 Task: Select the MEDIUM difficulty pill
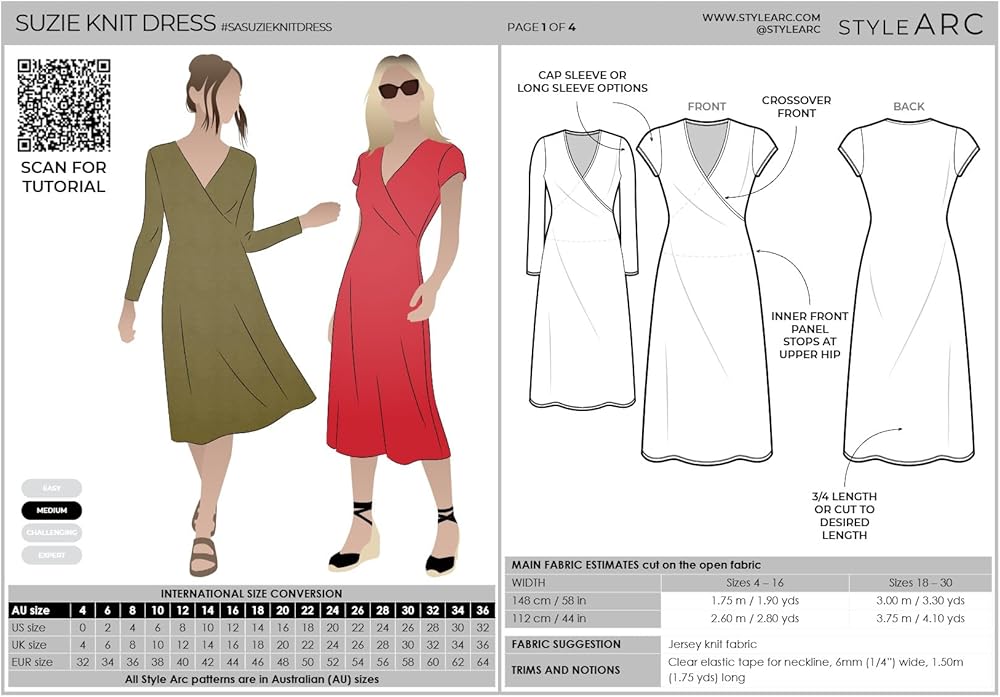(x=52, y=510)
